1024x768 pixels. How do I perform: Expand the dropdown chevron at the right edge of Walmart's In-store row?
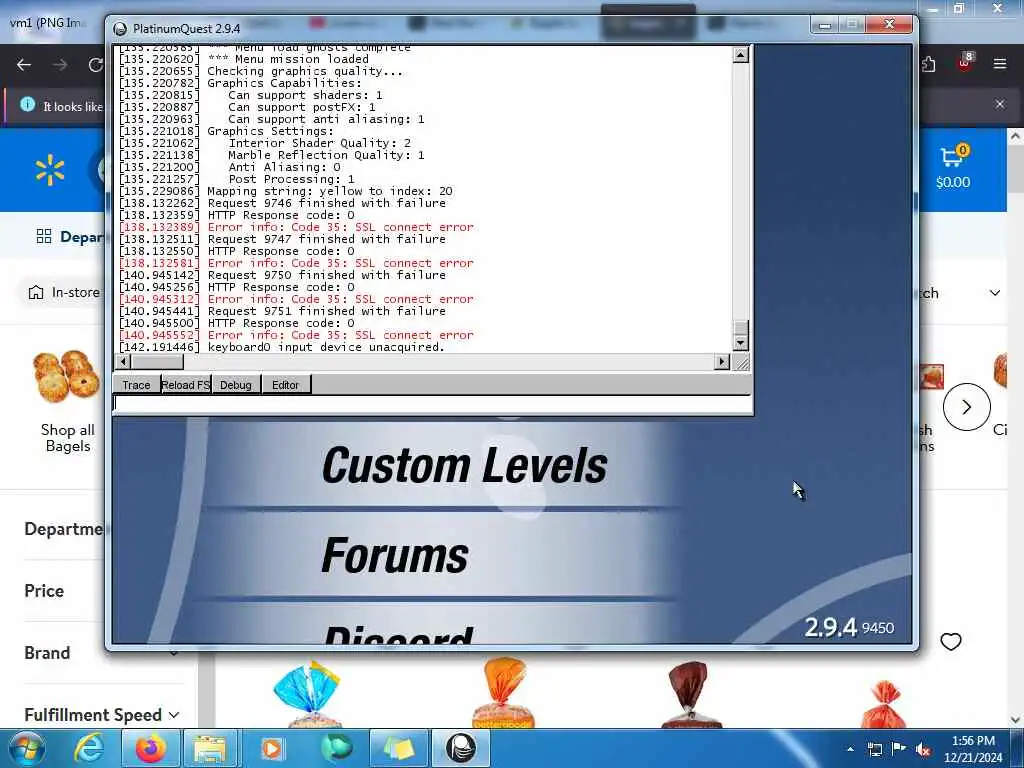click(x=995, y=293)
